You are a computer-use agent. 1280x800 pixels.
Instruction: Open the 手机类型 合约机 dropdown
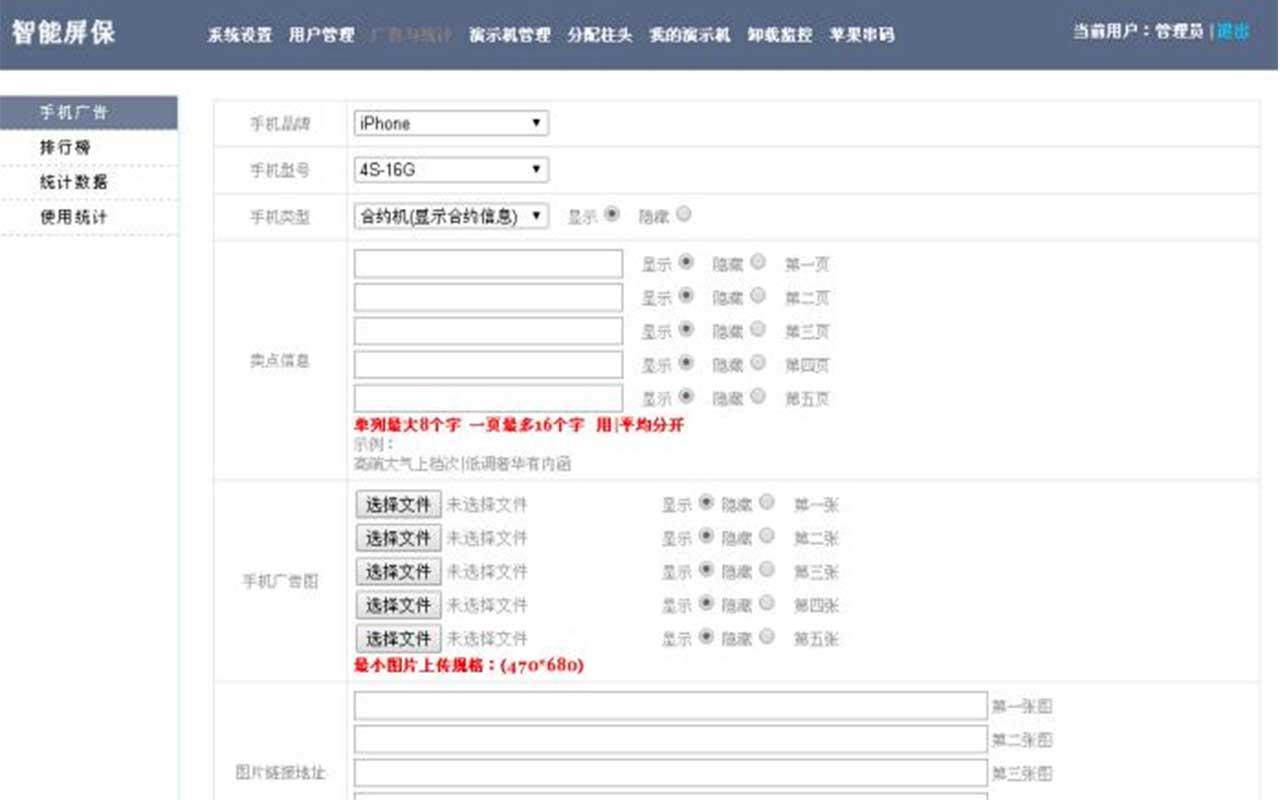point(450,216)
